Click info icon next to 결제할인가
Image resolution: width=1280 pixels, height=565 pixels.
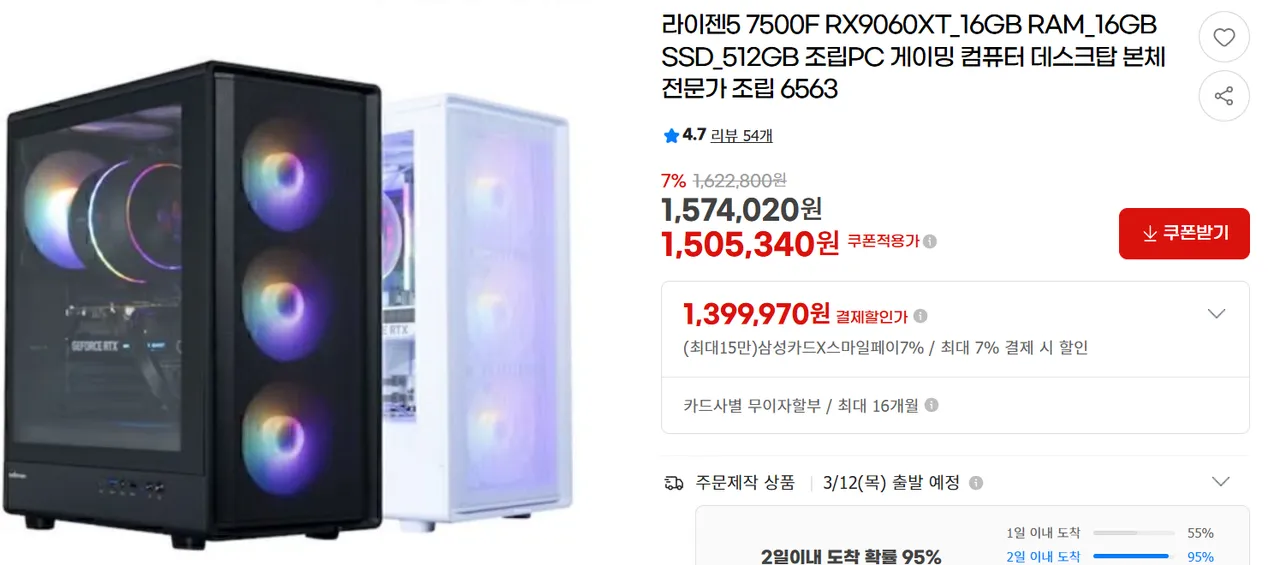point(920,316)
